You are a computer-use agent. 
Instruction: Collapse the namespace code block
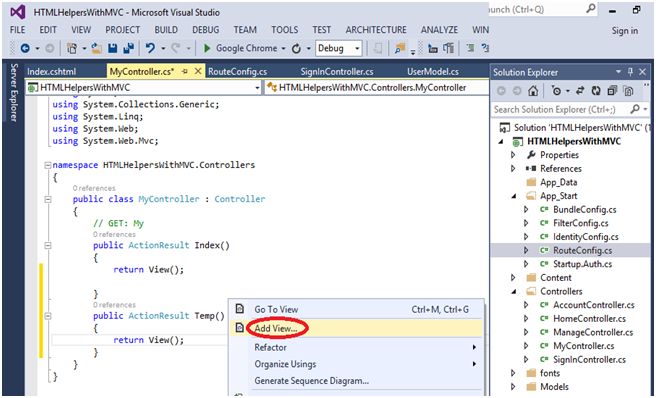pos(48,165)
